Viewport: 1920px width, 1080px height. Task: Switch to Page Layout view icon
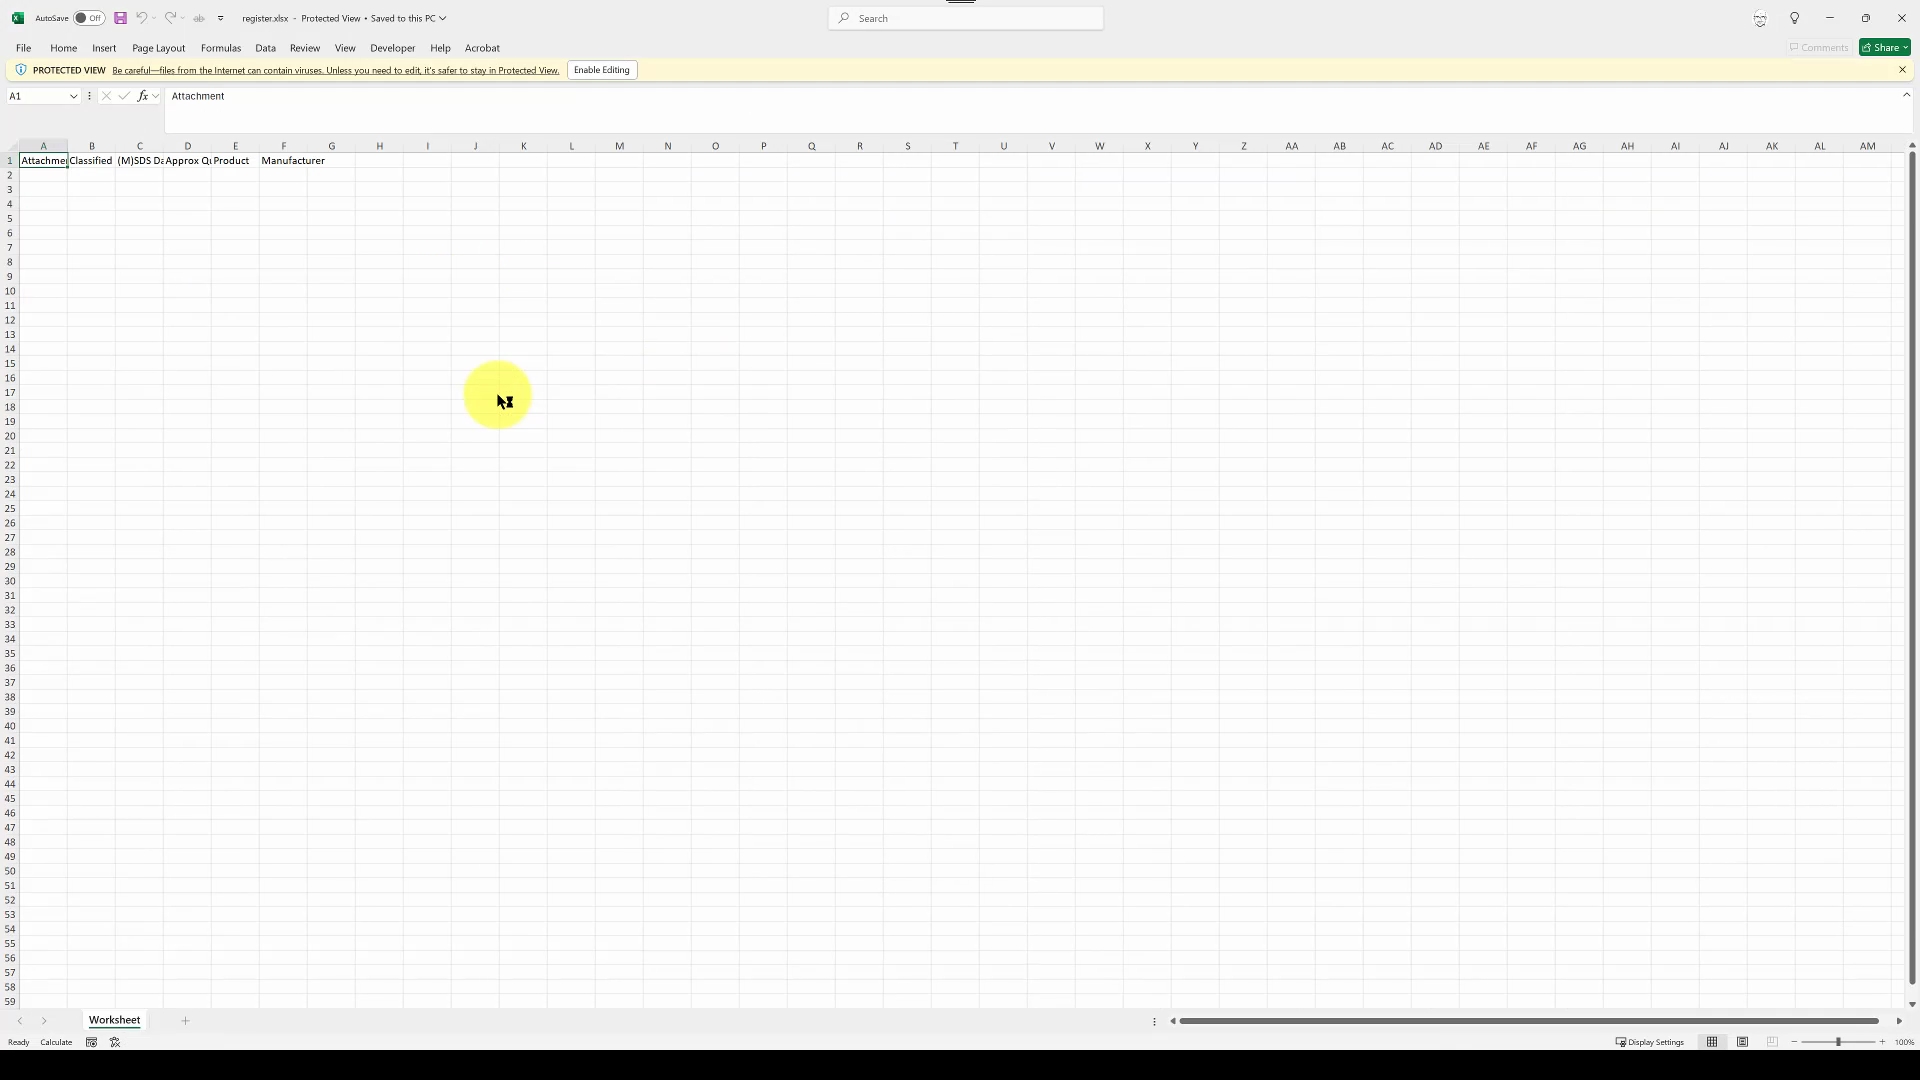1742,1042
